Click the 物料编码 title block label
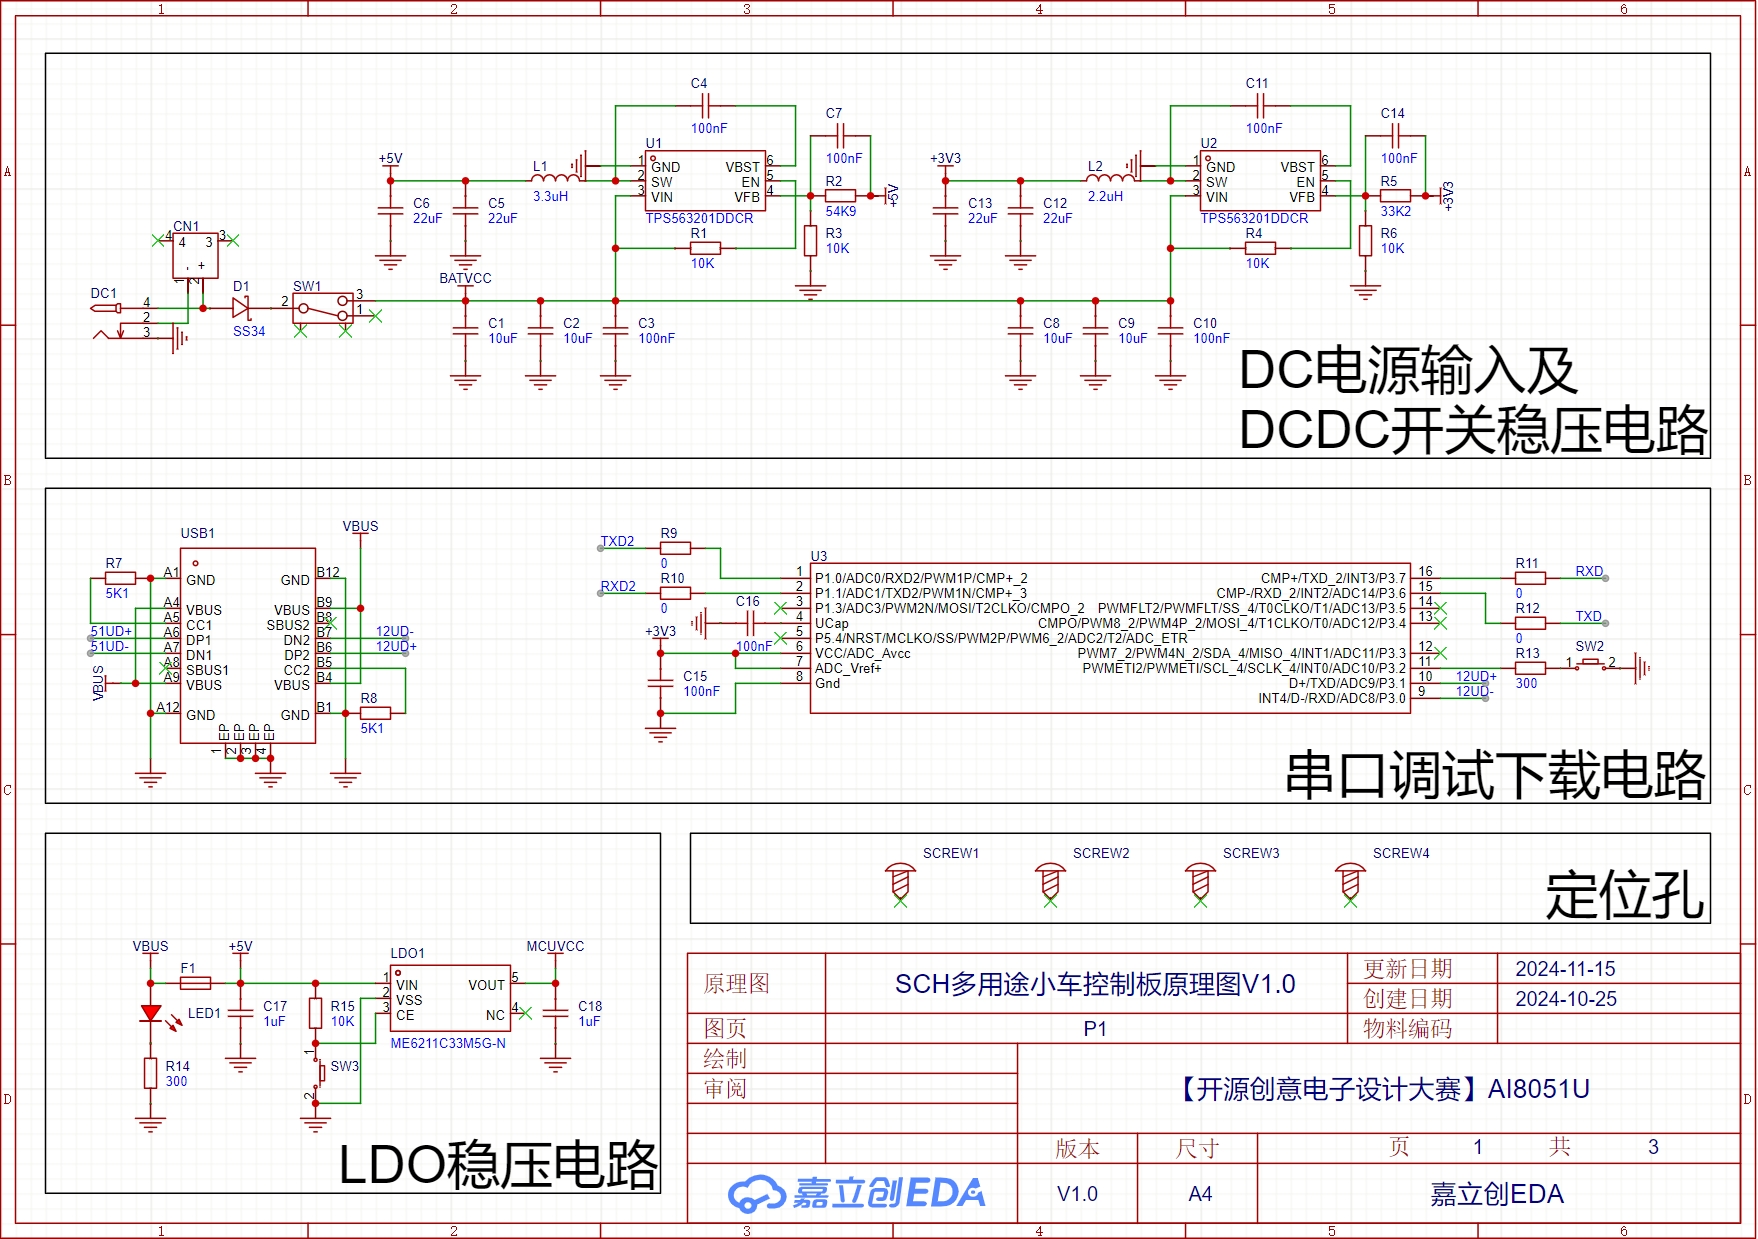 (x=1407, y=1029)
